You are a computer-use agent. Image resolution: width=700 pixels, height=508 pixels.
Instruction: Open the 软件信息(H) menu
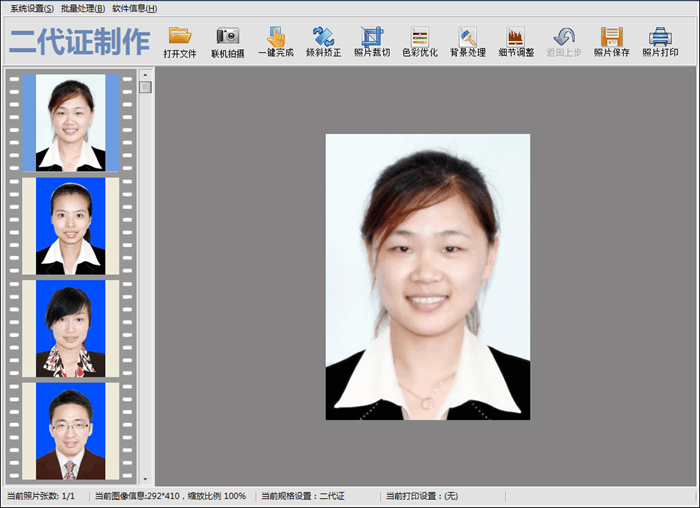click(x=134, y=8)
